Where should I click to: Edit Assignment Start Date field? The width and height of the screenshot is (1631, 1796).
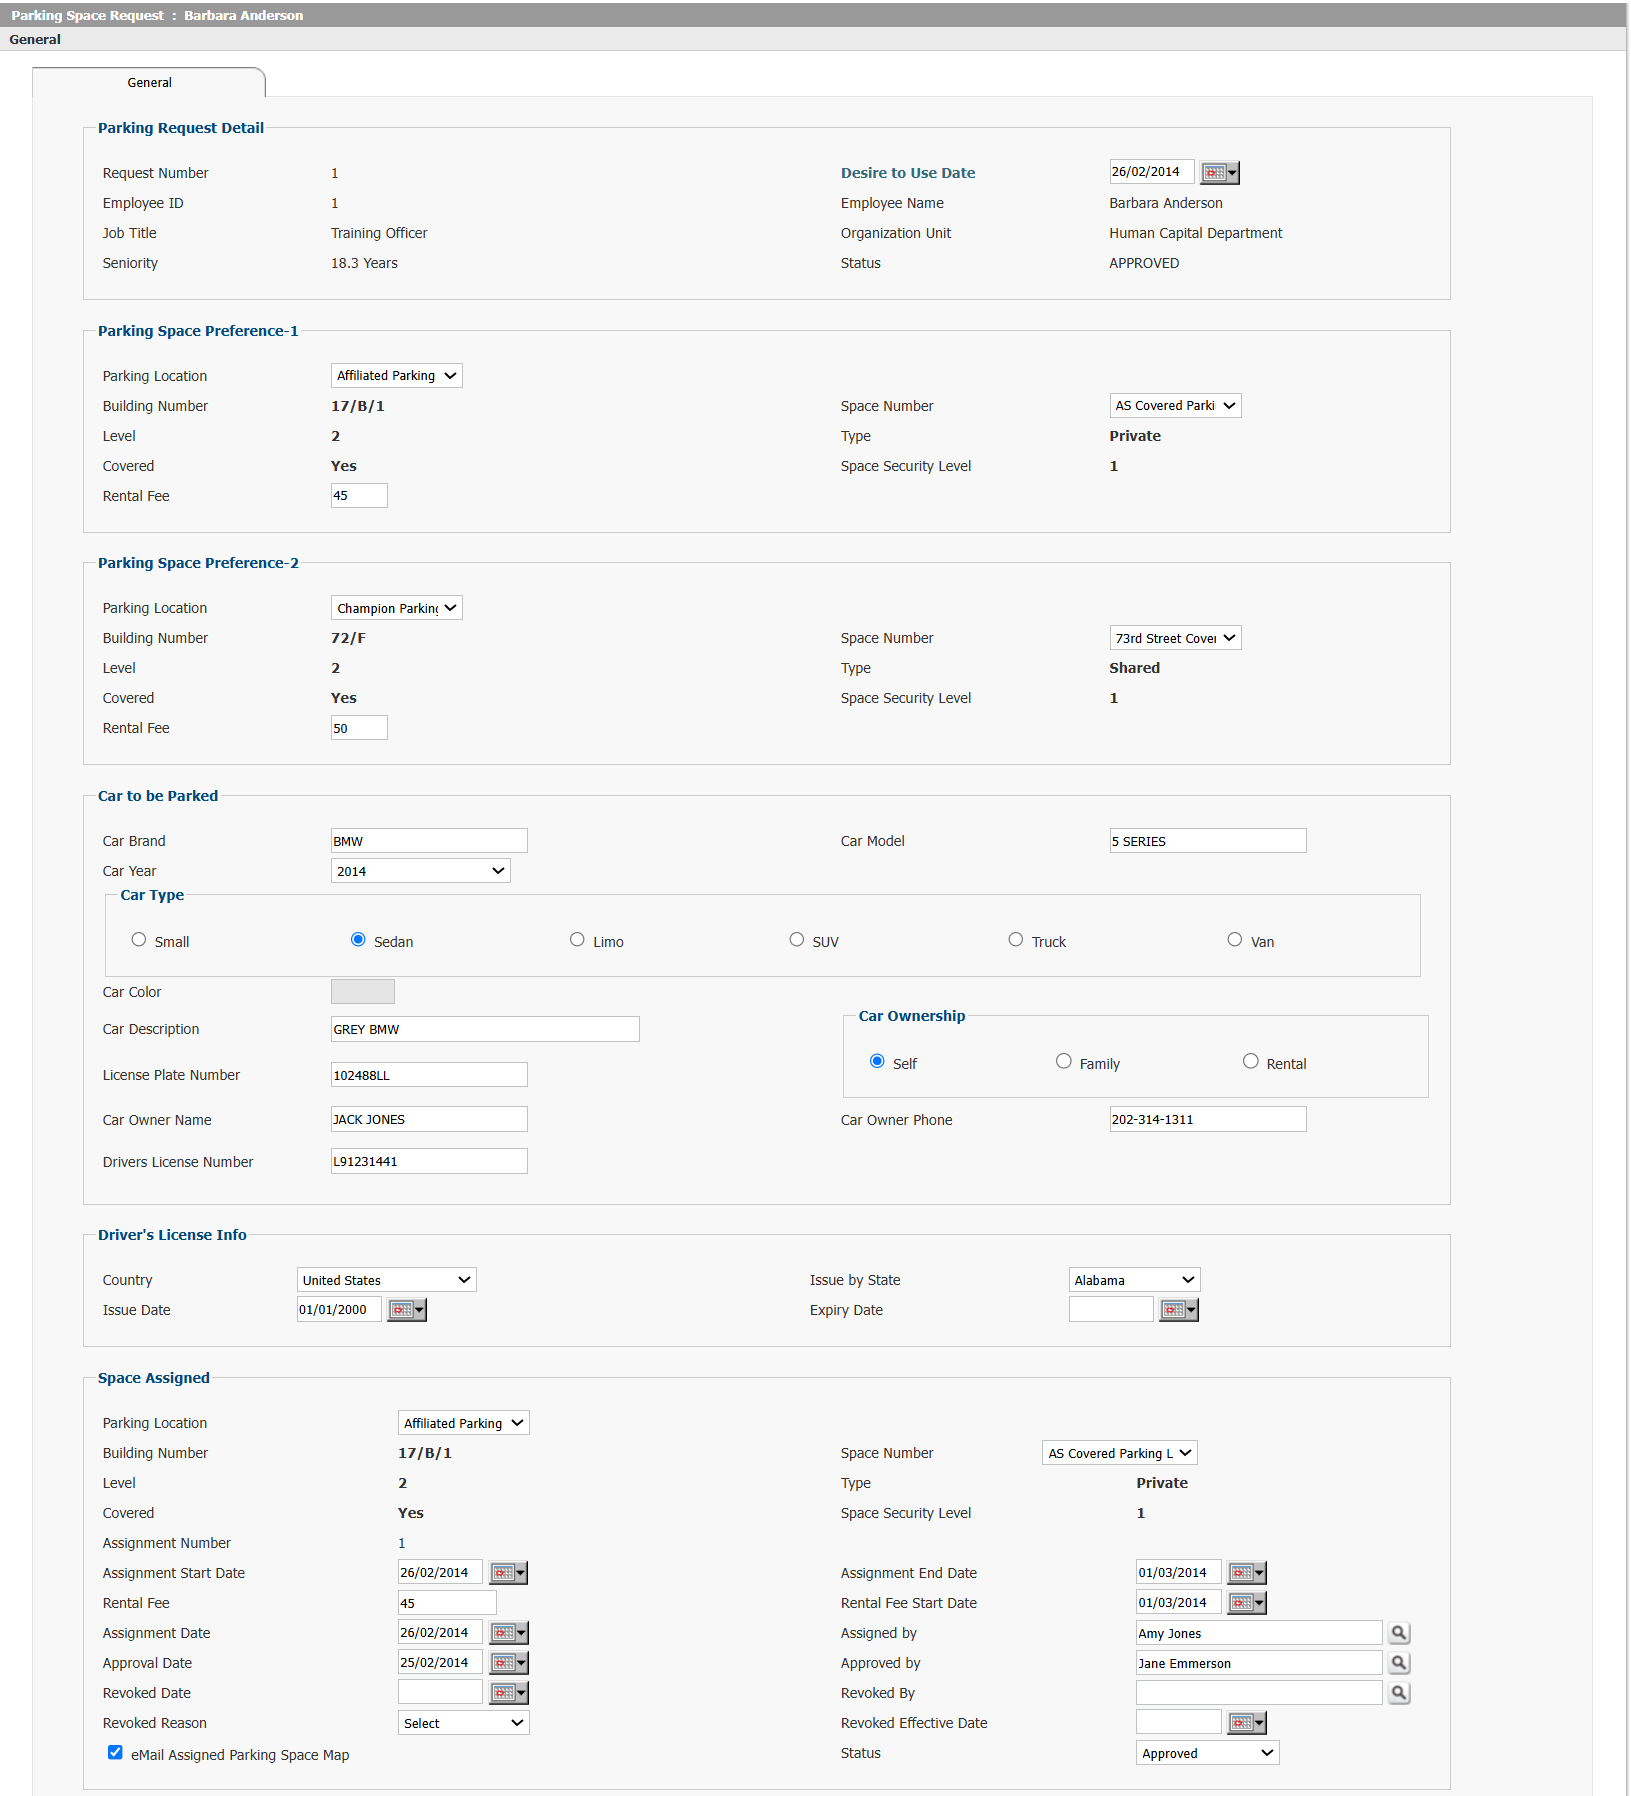(440, 1573)
